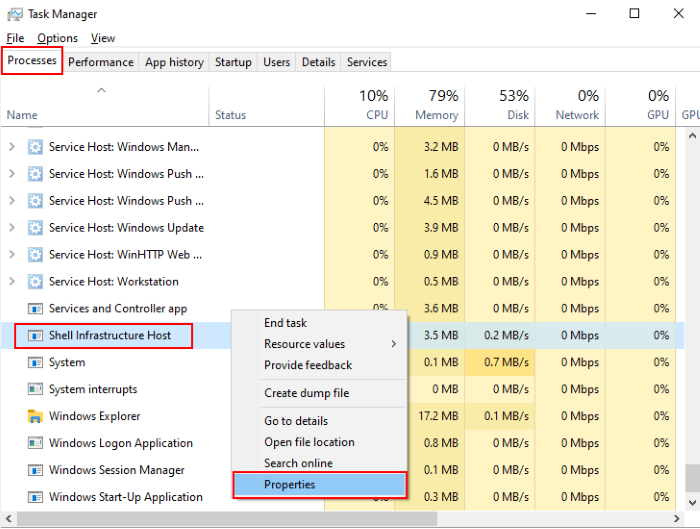Screen dimensions: 700x529
Task: Click the Windows Session Manager icon
Action: (x=35, y=470)
